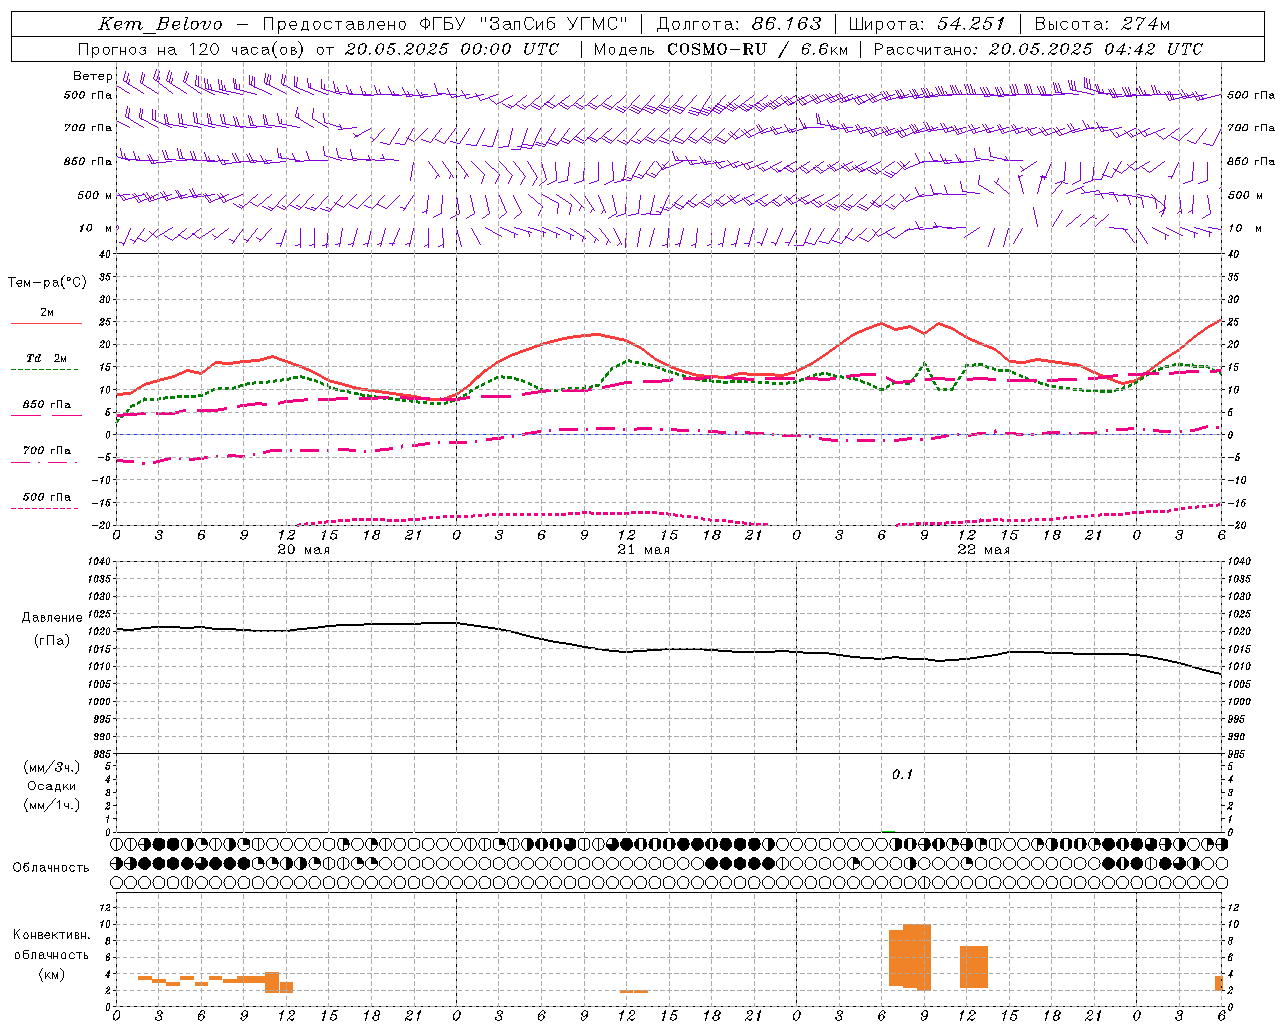Click the 22 мая date label

(983, 550)
